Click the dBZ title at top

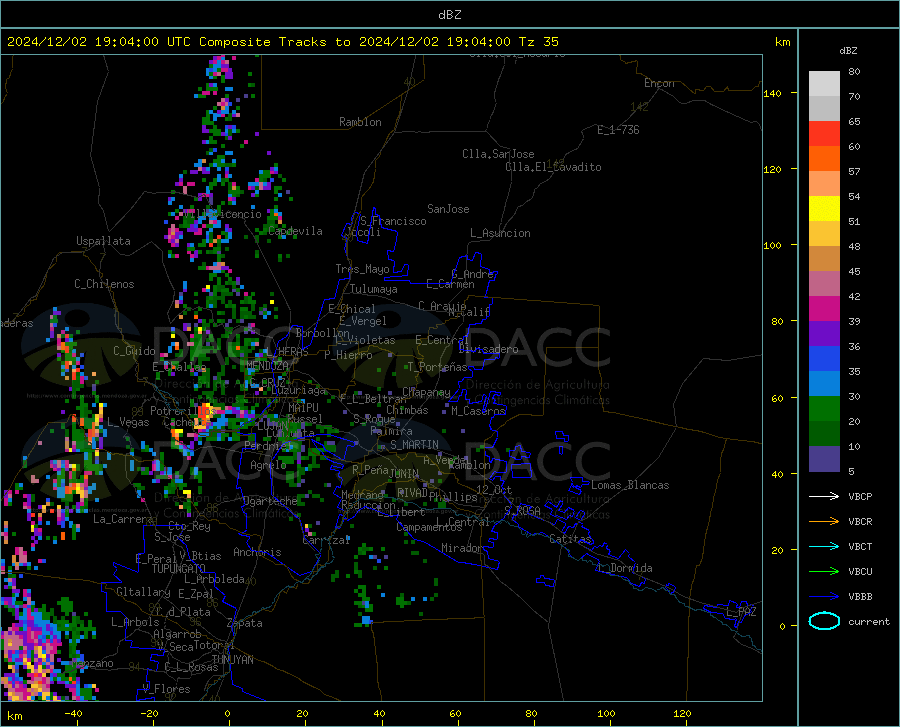tap(449, 15)
